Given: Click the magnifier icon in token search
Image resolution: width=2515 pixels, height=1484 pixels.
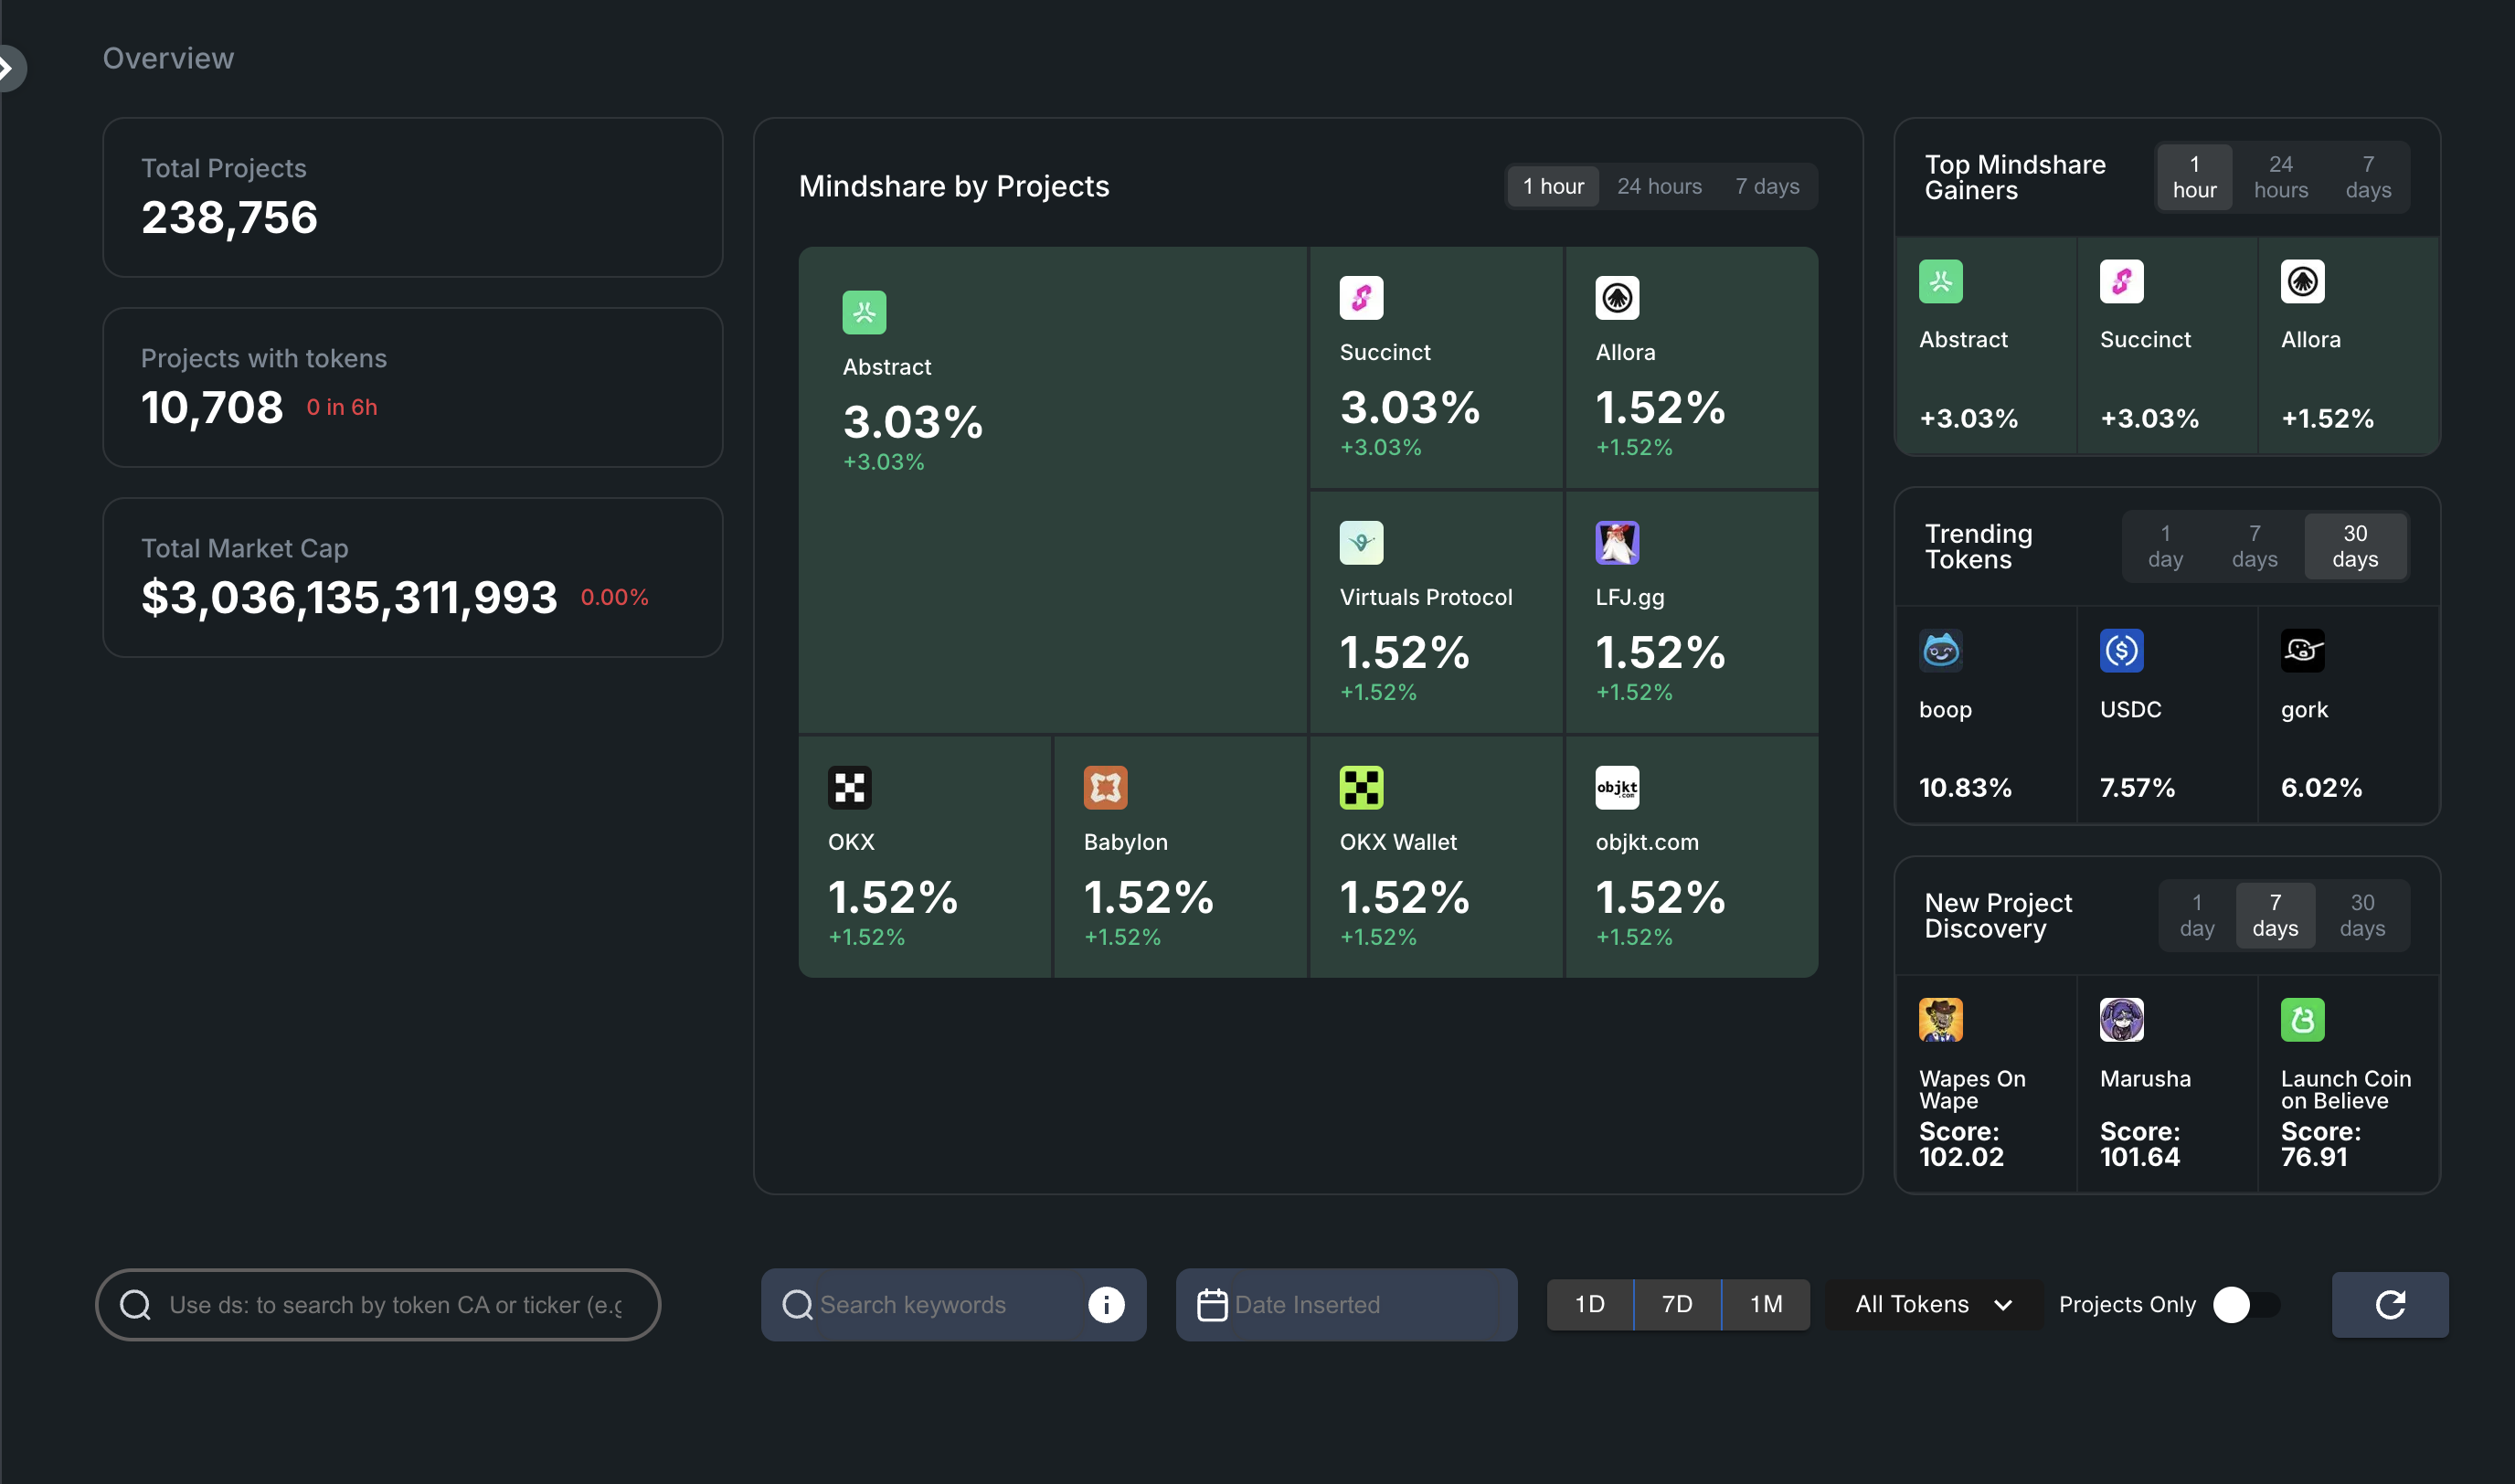Looking at the screenshot, I should [x=135, y=1304].
